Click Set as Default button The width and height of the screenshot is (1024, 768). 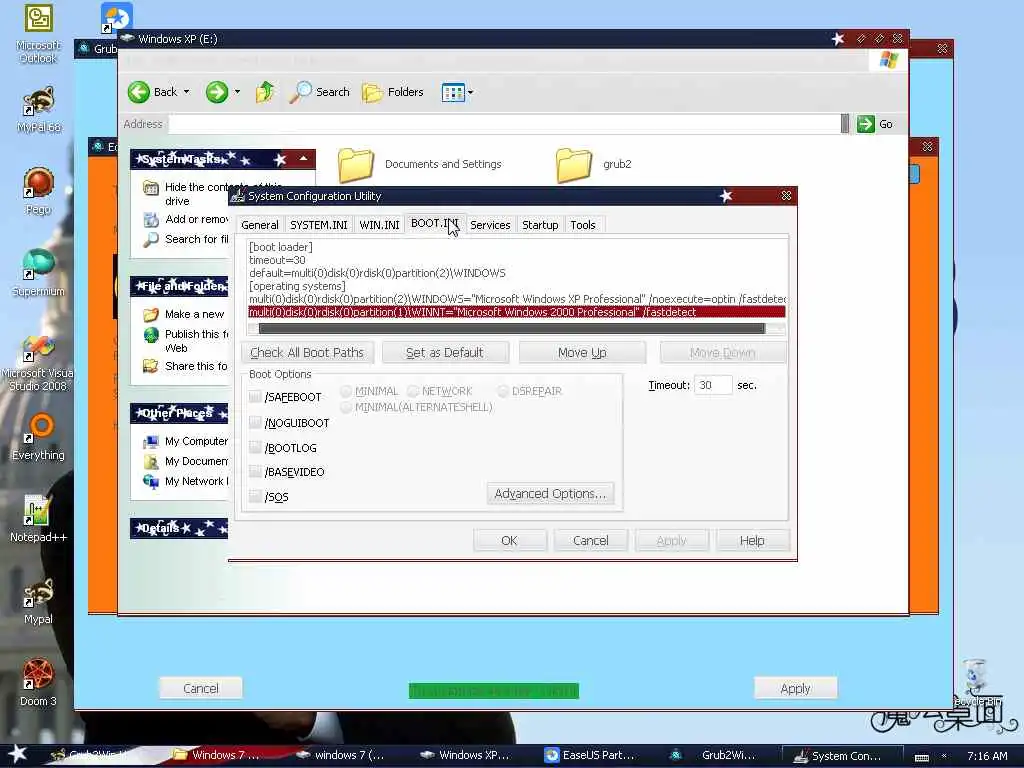click(x=445, y=353)
